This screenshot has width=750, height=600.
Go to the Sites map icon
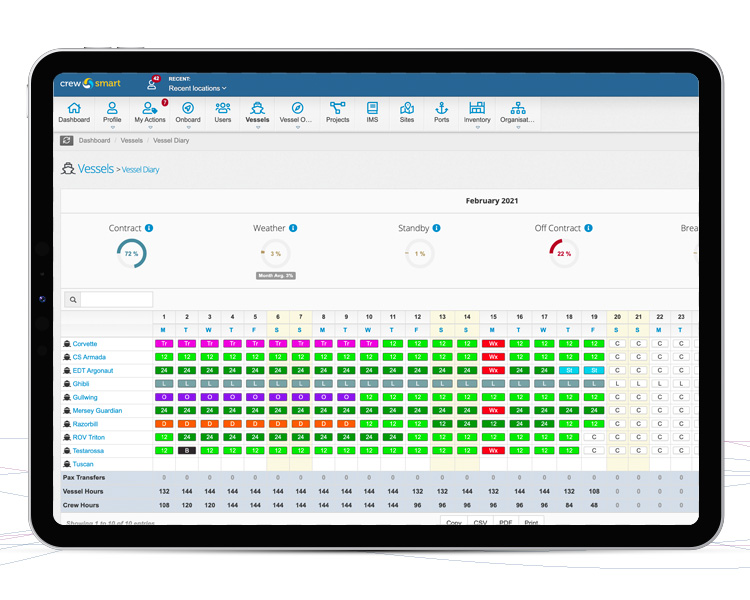click(407, 108)
